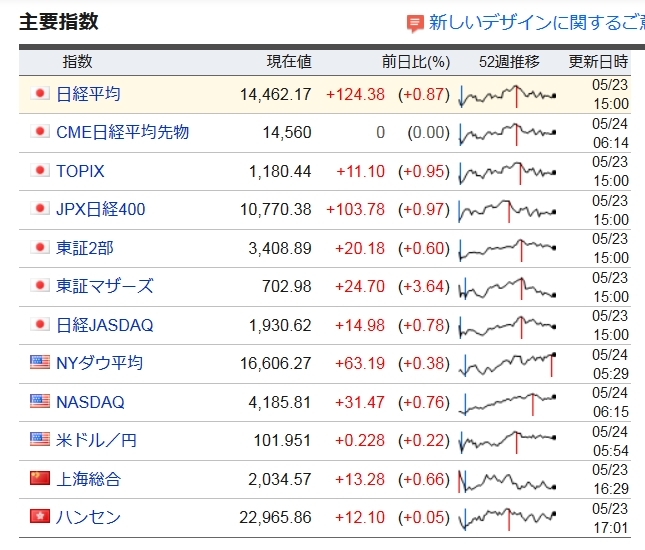Click the speech bubble icon beside 新しいデザイン
The image size is (645, 550).
coord(416,23)
